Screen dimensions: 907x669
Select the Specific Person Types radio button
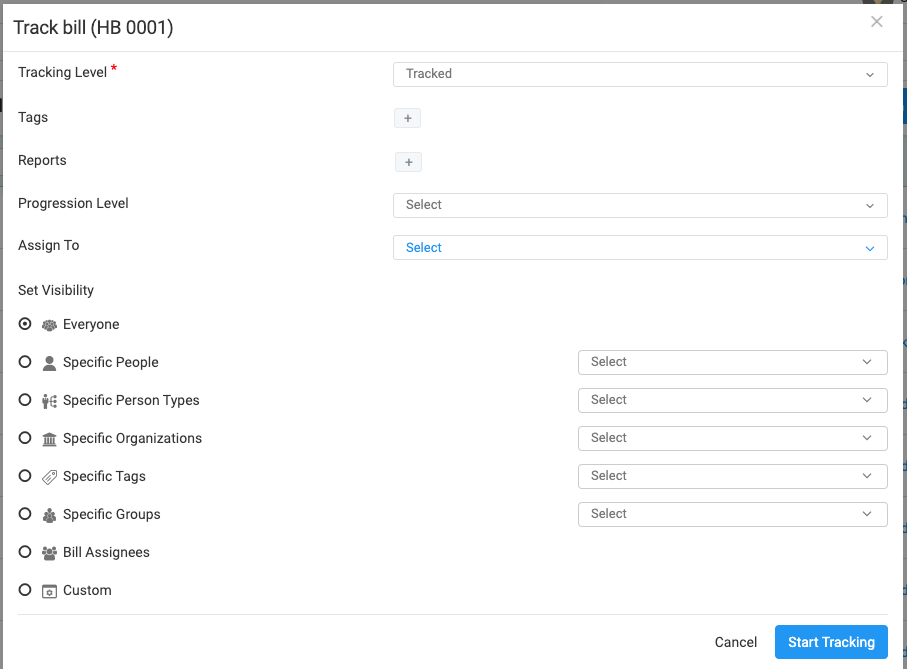coord(25,400)
